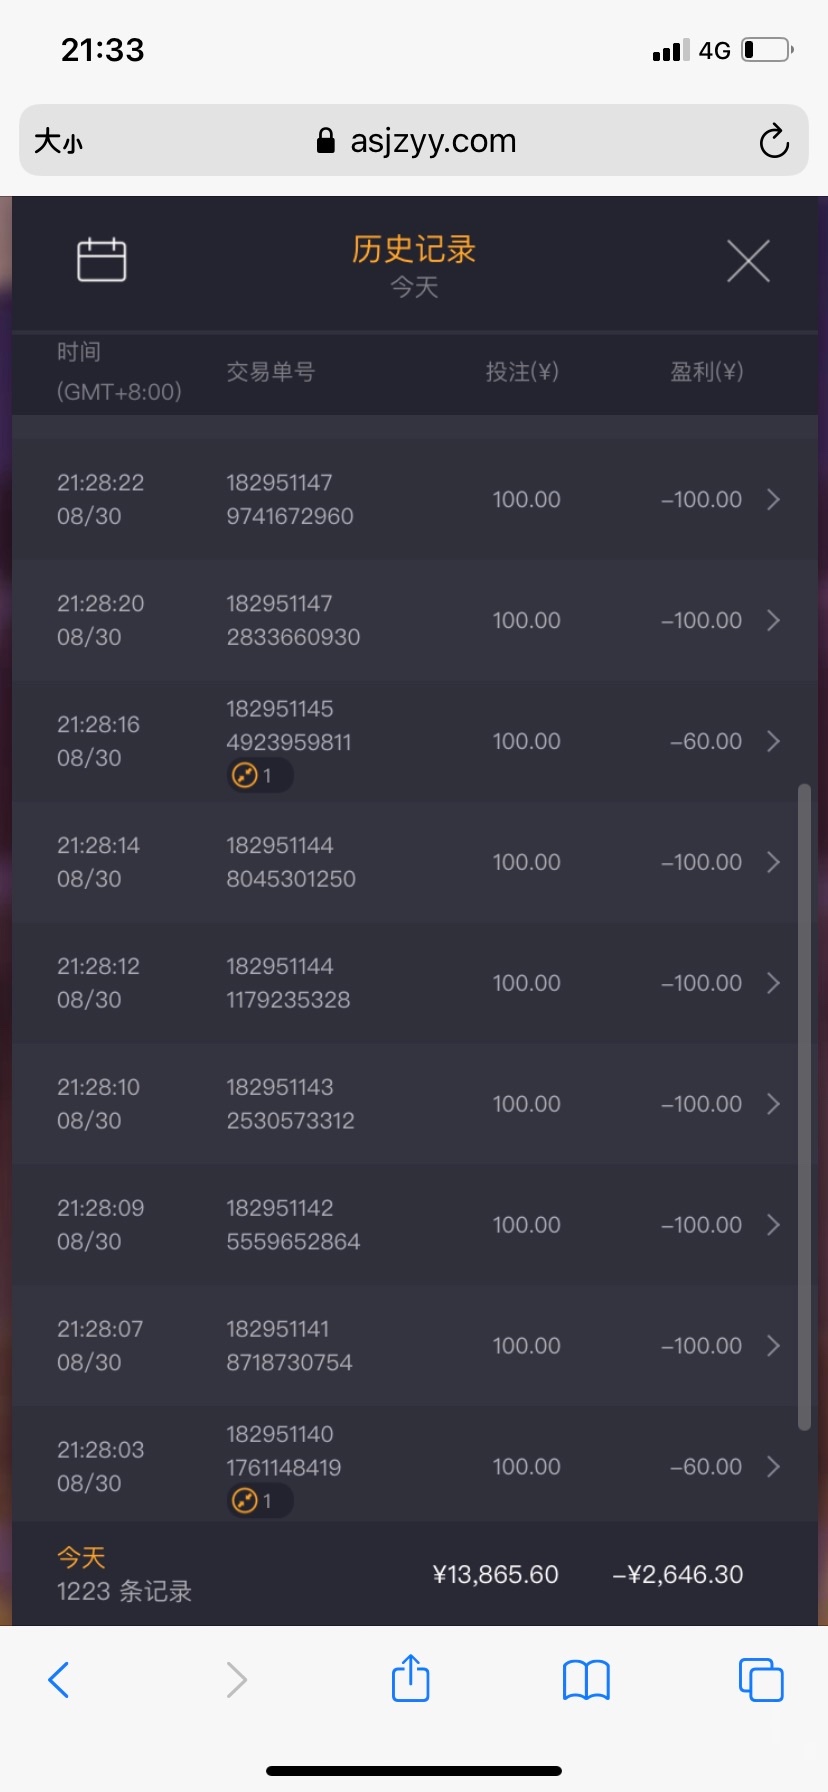Open Safari bookmarks icon
The image size is (828, 1792).
click(586, 1680)
